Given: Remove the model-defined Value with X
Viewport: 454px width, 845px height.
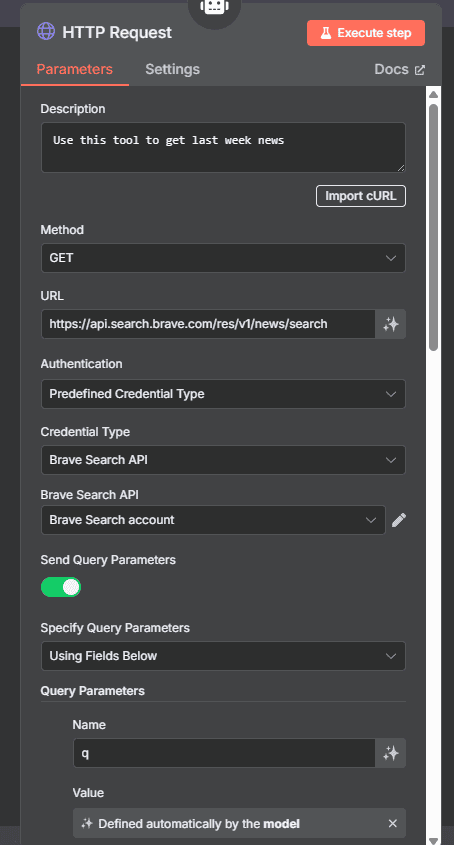Looking at the screenshot, I should click(x=393, y=823).
